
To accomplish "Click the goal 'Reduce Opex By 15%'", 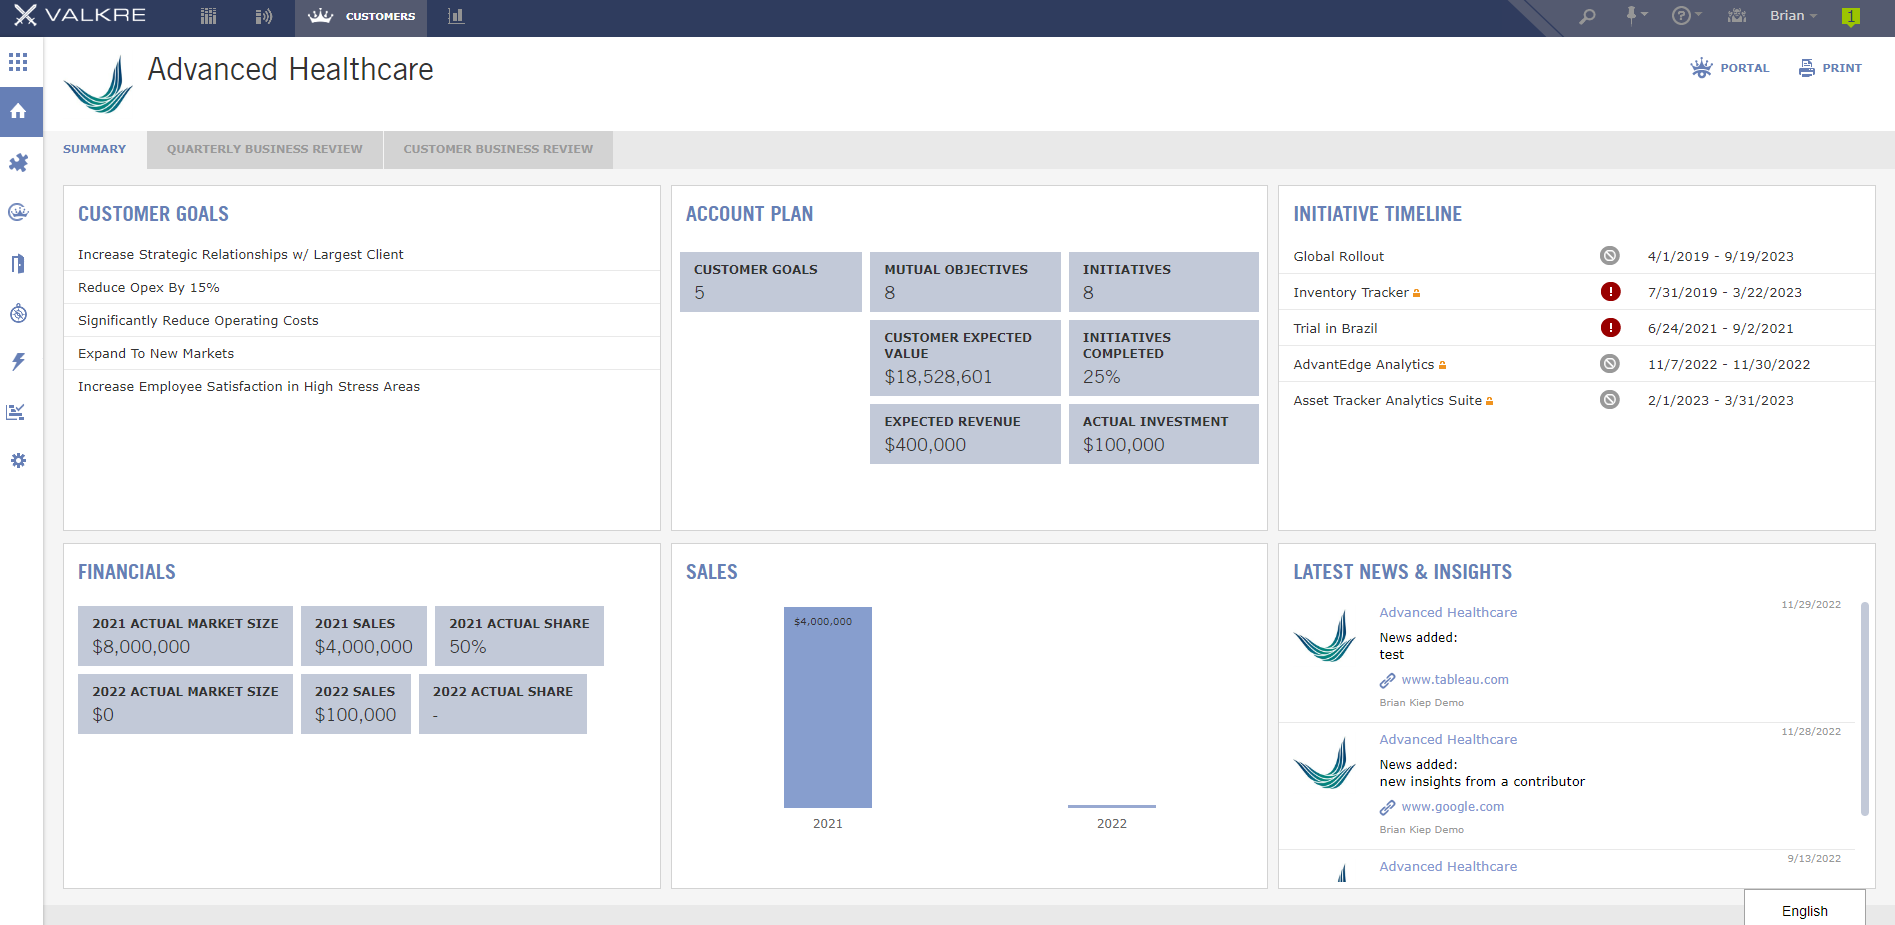I will [x=149, y=287].
